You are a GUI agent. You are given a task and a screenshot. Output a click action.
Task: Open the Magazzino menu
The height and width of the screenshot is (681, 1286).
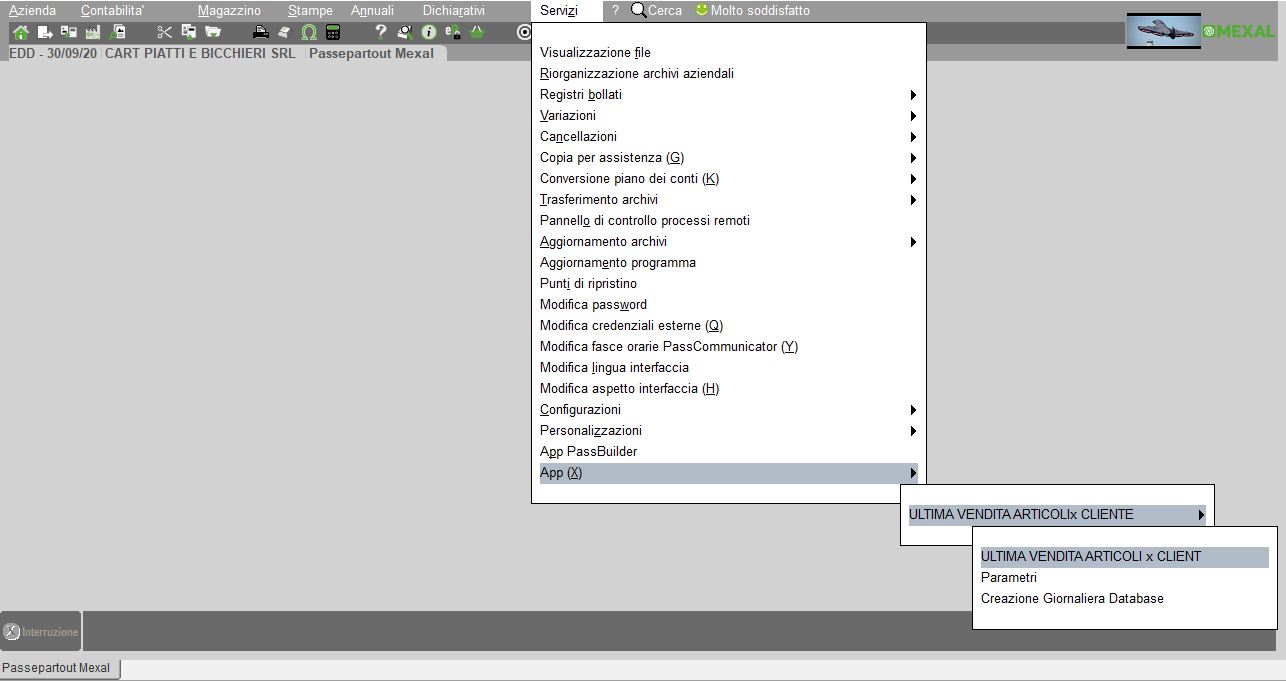229,10
